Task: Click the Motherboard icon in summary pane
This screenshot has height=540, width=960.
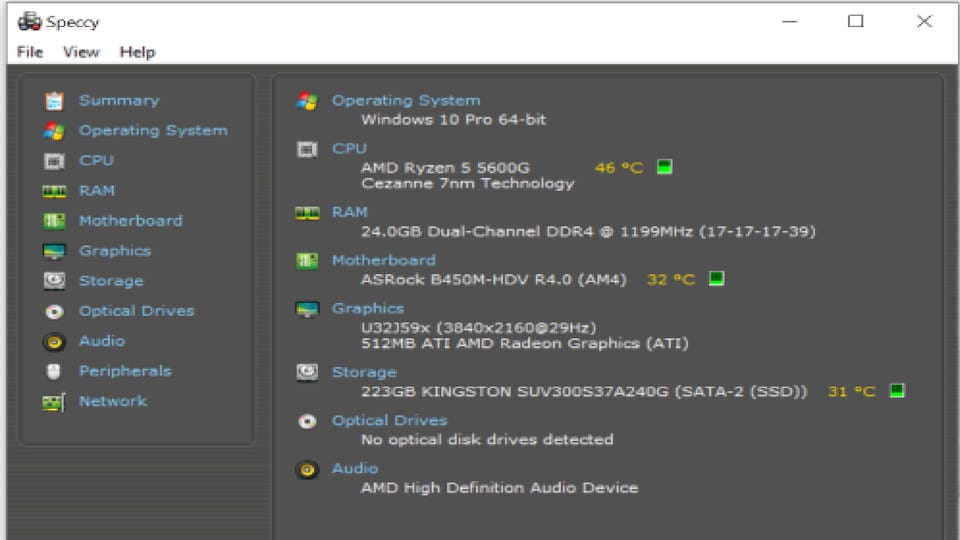Action: click(307, 261)
